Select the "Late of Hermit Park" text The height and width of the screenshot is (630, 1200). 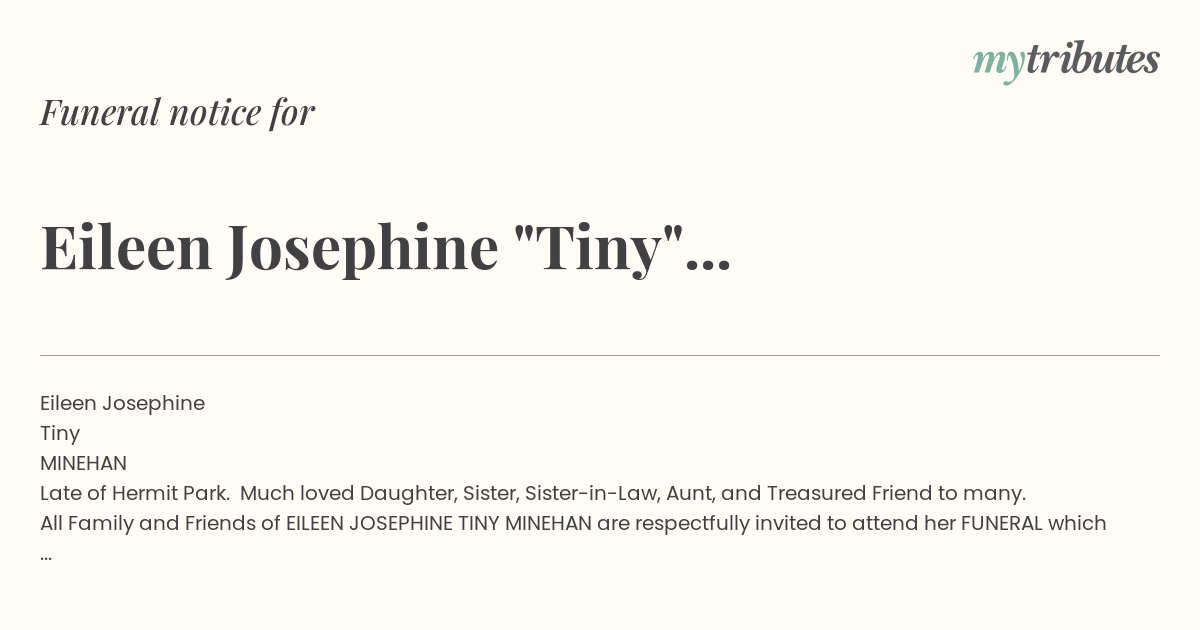tap(133, 493)
